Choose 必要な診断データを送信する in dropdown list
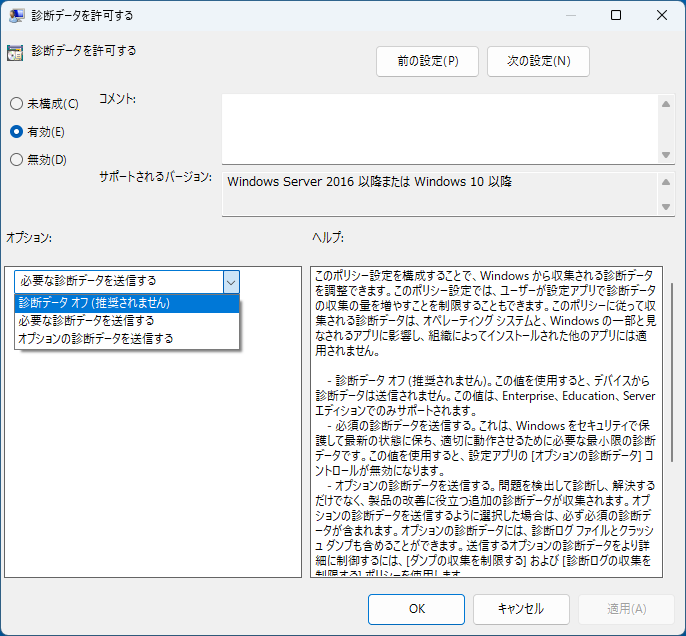The width and height of the screenshot is (686, 636). (x=127, y=321)
